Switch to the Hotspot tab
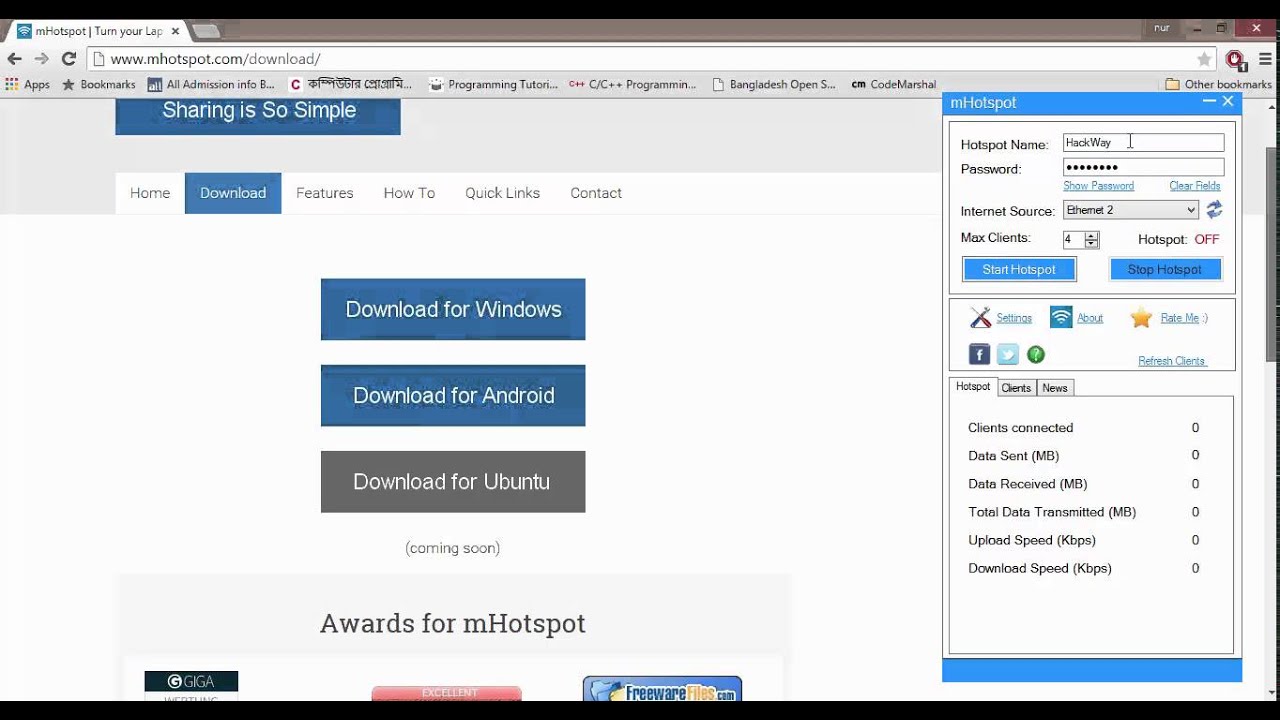 point(973,387)
